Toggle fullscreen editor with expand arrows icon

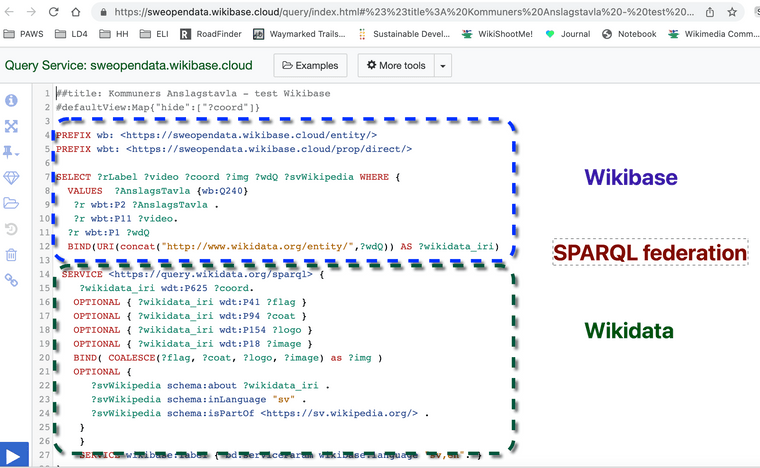(x=12, y=126)
